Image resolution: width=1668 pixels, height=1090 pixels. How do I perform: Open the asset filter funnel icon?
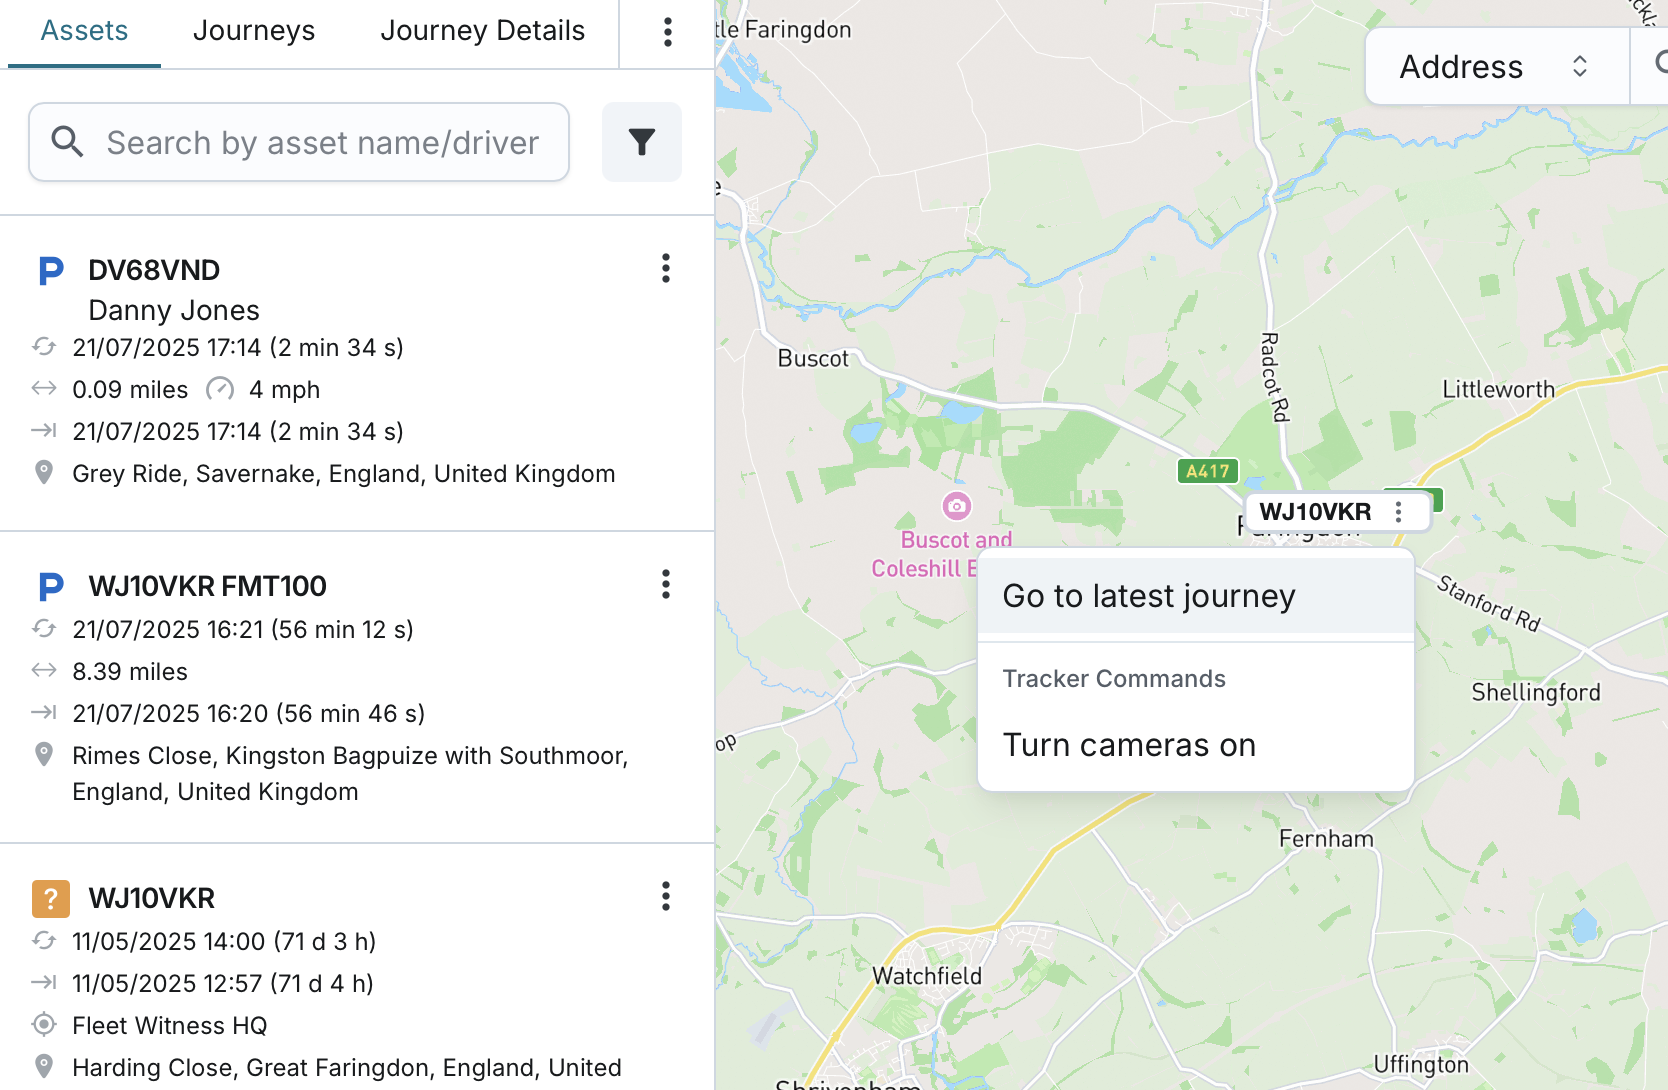641,142
